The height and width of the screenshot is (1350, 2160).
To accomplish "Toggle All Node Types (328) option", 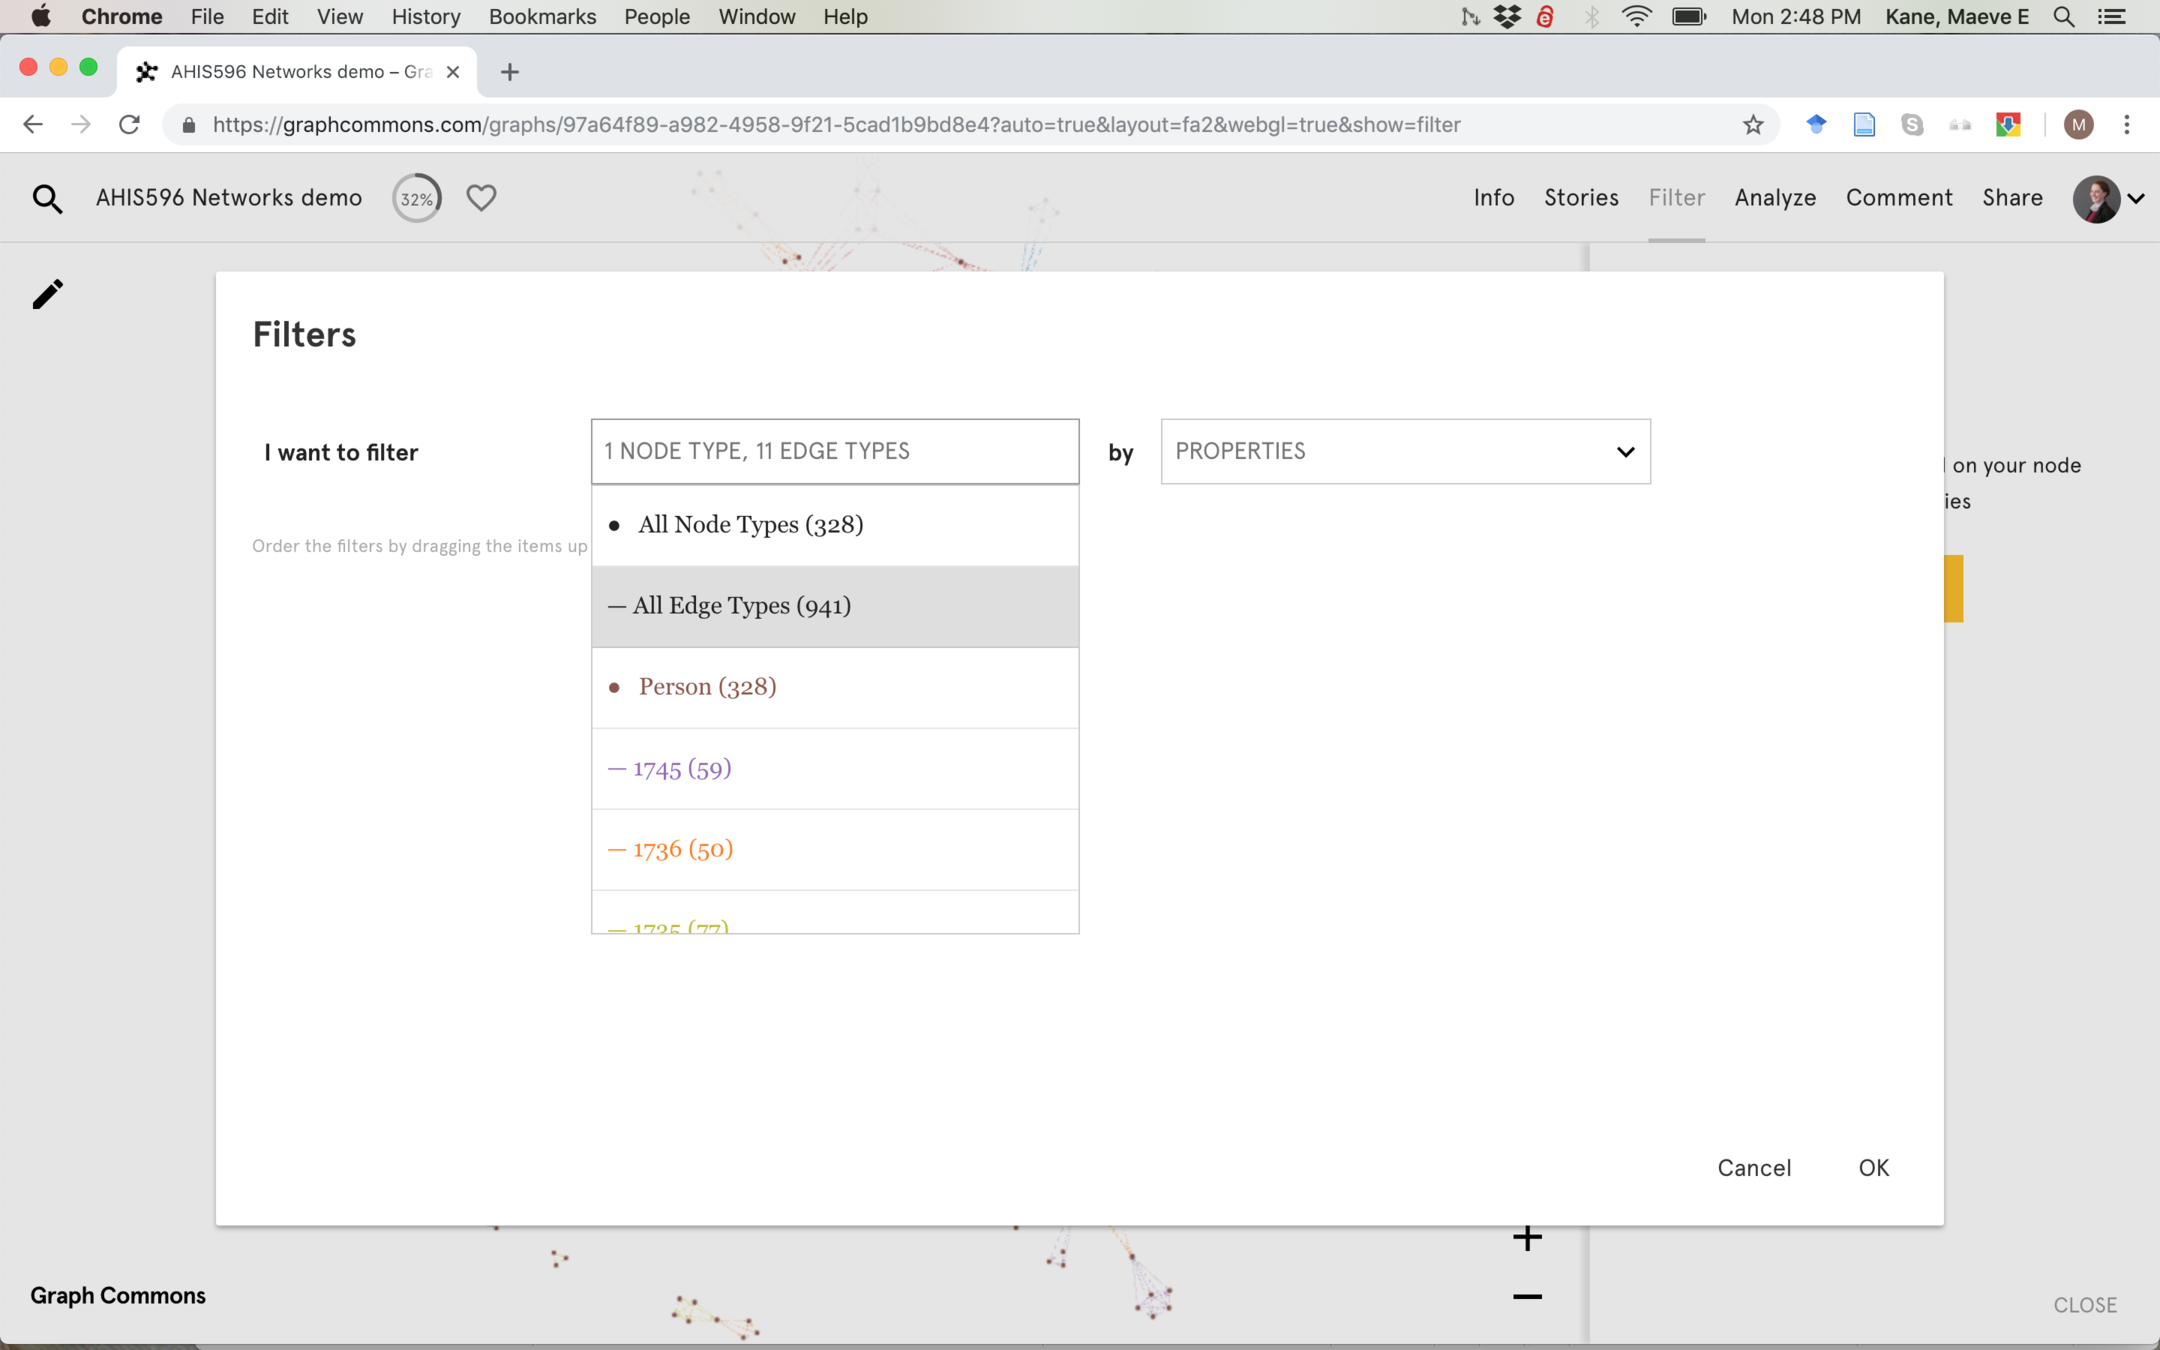I will (750, 525).
